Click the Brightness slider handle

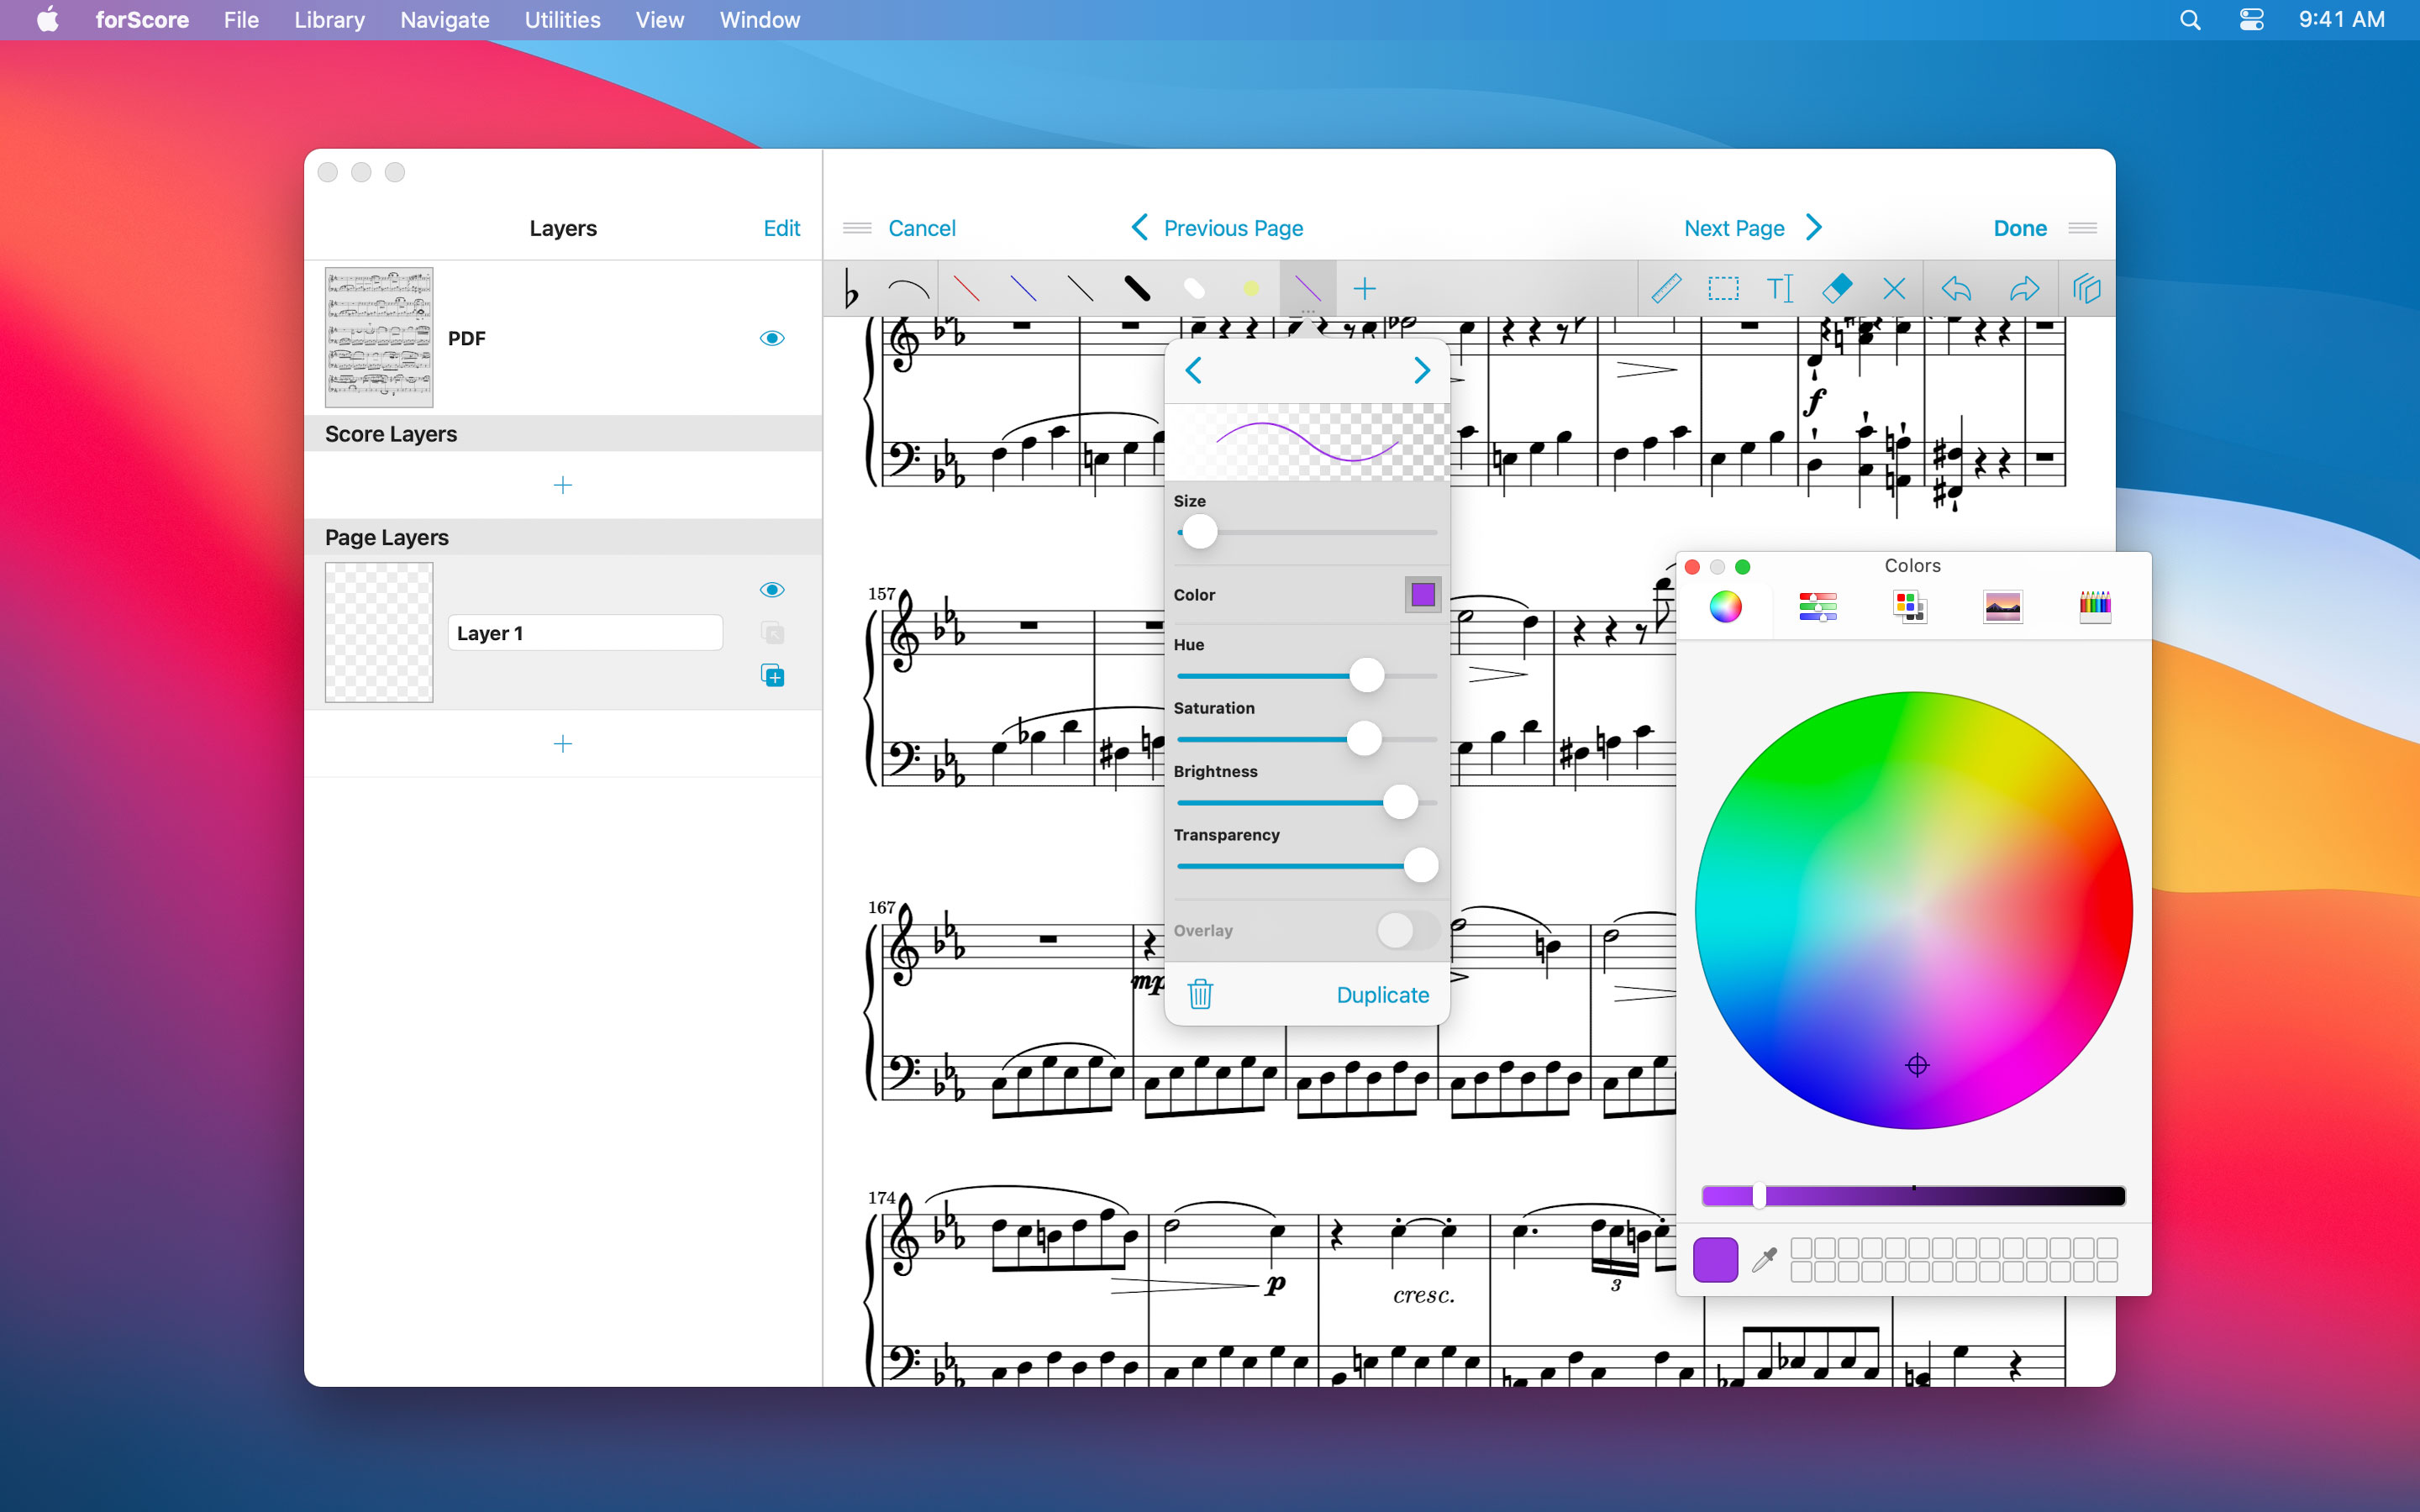coord(1400,802)
